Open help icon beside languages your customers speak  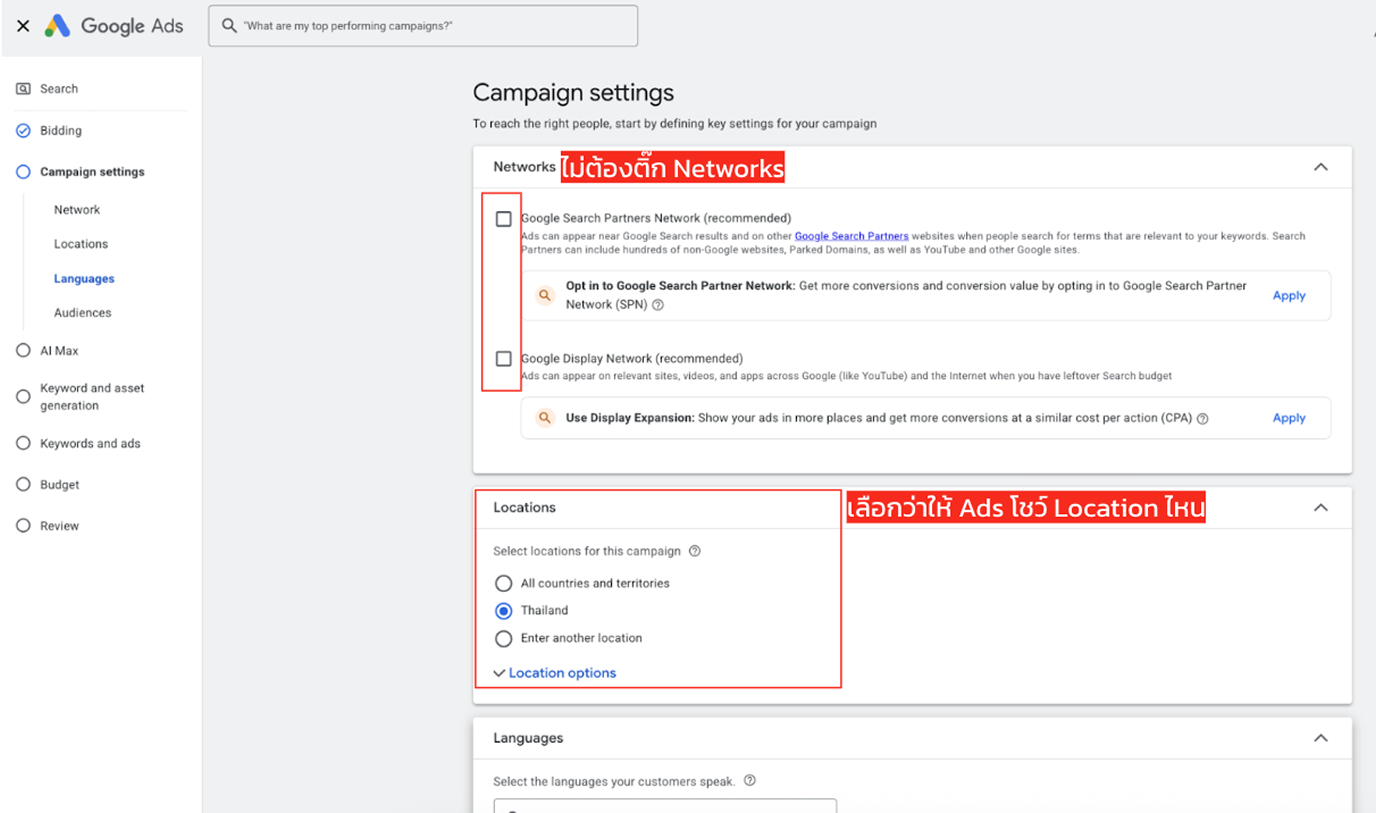click(x=750, y=781)
